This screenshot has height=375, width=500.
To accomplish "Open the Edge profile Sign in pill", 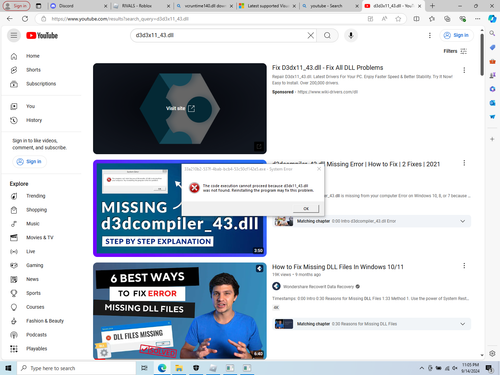I will 16,6.
